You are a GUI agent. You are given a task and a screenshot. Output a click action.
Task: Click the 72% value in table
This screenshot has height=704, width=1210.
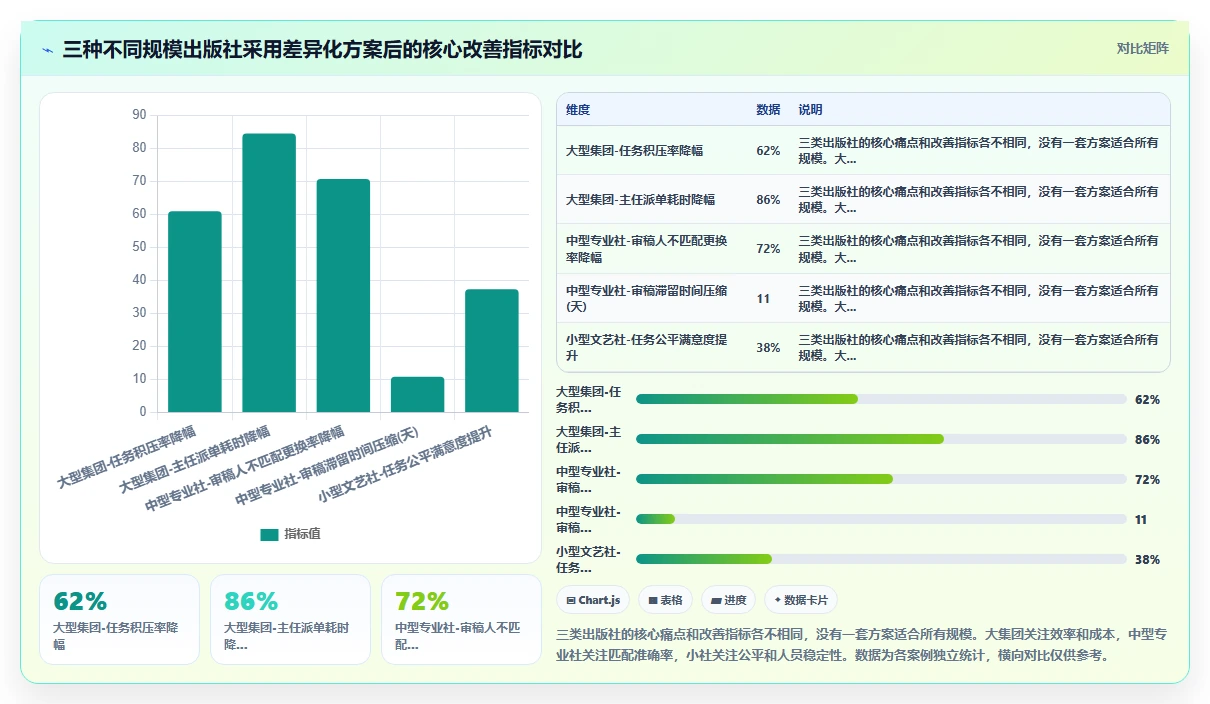pyautogui.click(x=768, y=249)
